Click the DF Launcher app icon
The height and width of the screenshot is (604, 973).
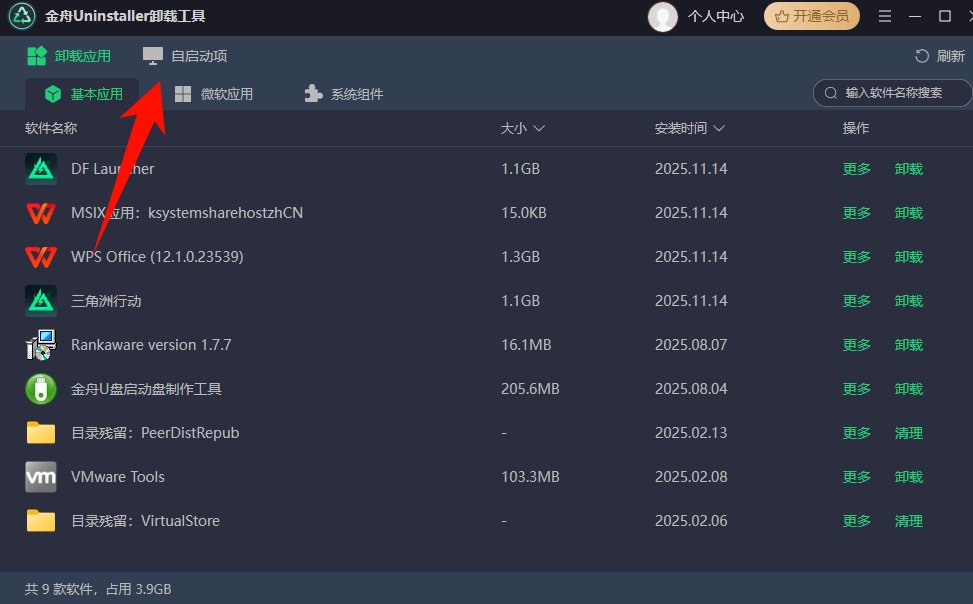pyautogui.click(x=40, y=168)
